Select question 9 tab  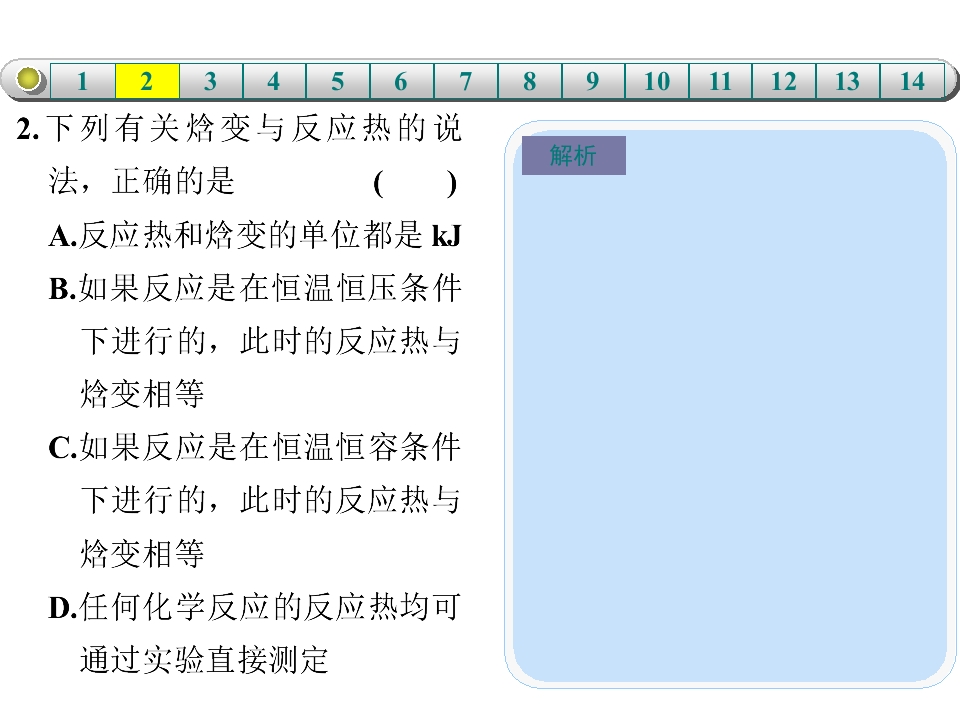tap(593, 81)
